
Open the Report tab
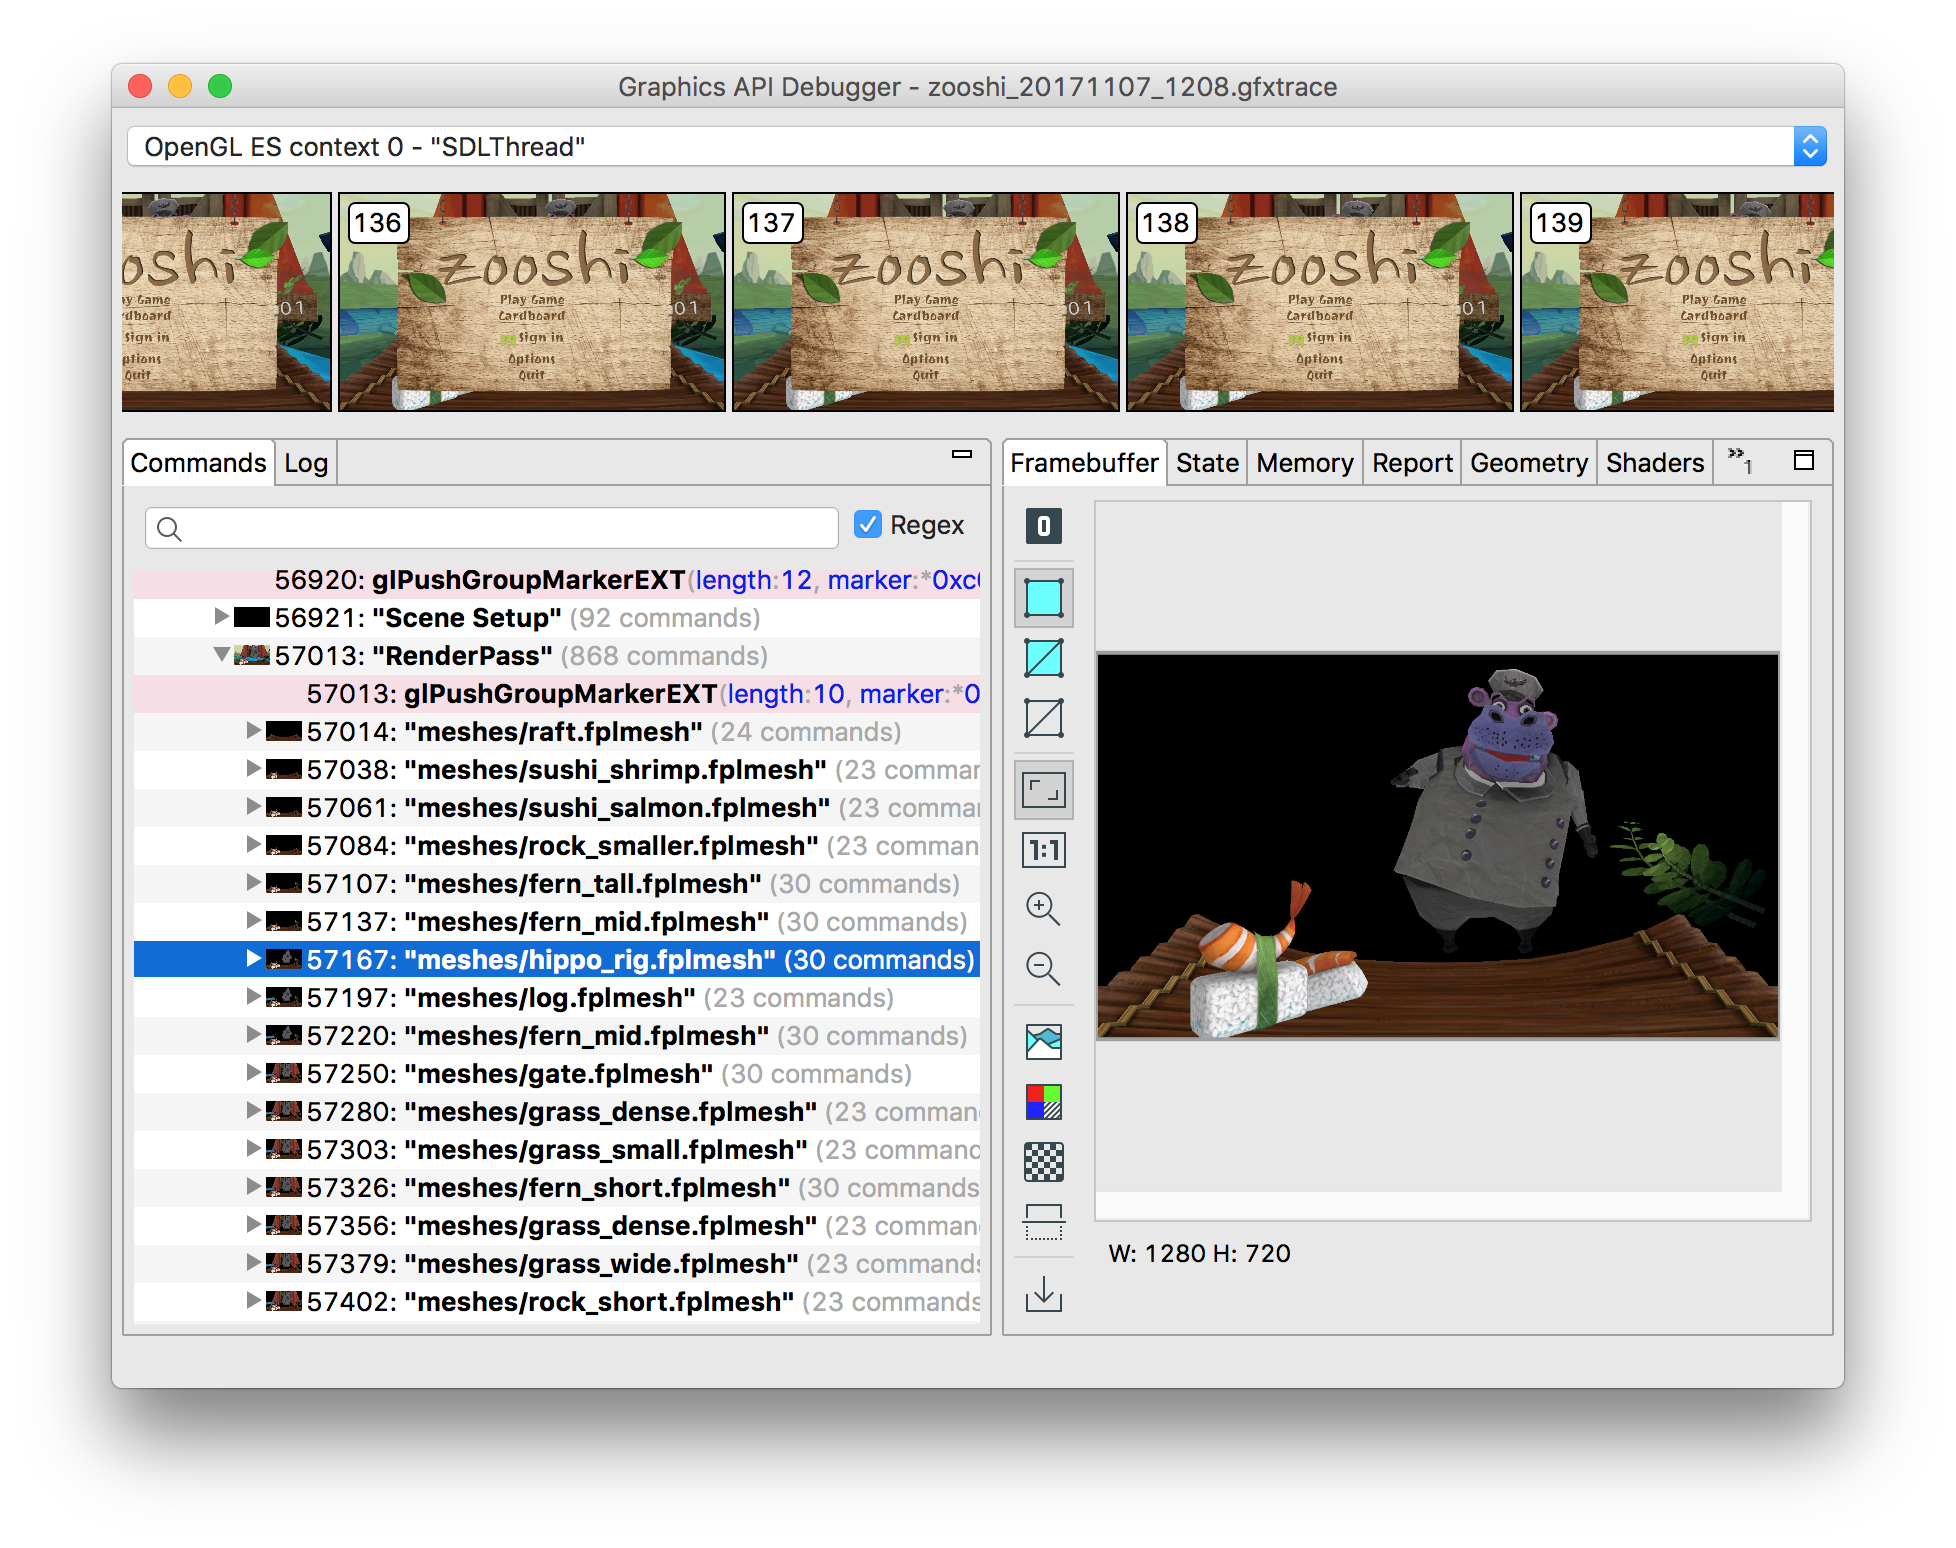click(x=1412, y=463)
